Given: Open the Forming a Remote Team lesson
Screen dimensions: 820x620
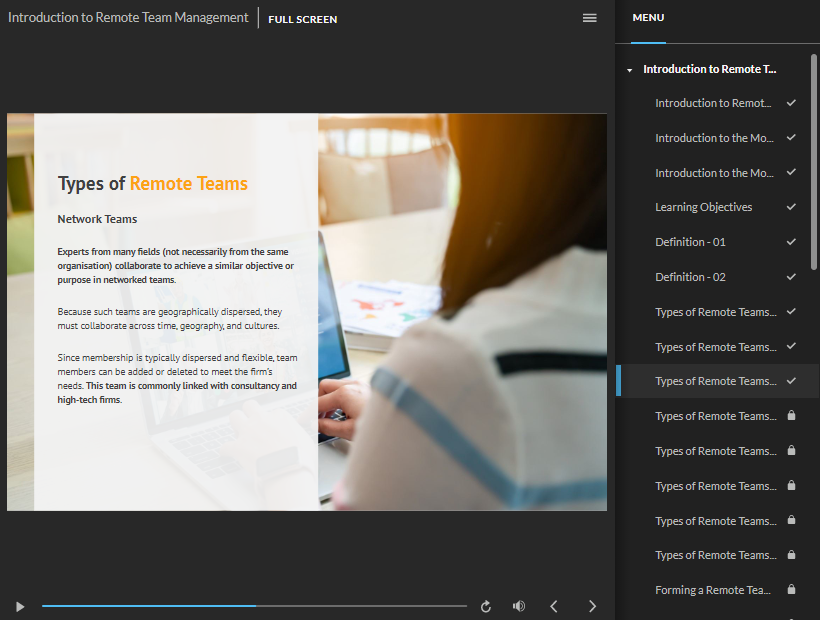Looking at the screenshot, I should tap(712, 590).
